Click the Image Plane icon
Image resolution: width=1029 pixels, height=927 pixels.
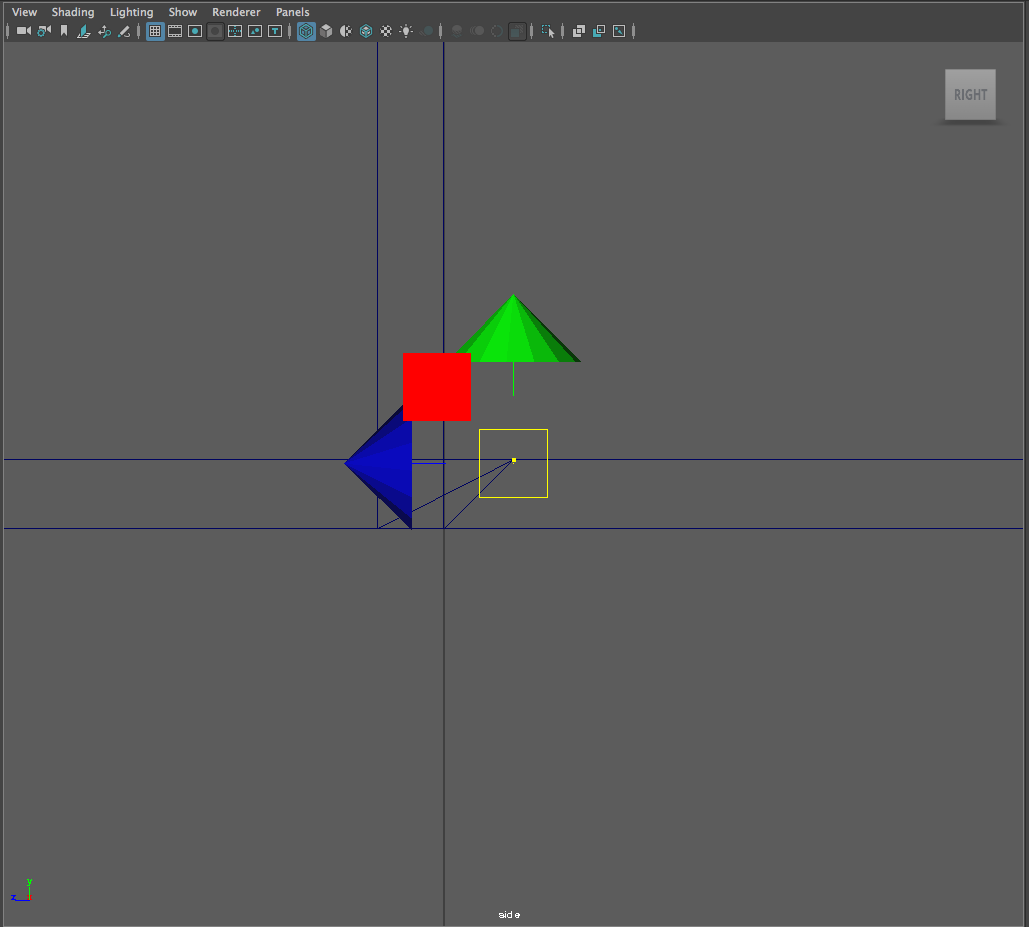pos(83,31)
